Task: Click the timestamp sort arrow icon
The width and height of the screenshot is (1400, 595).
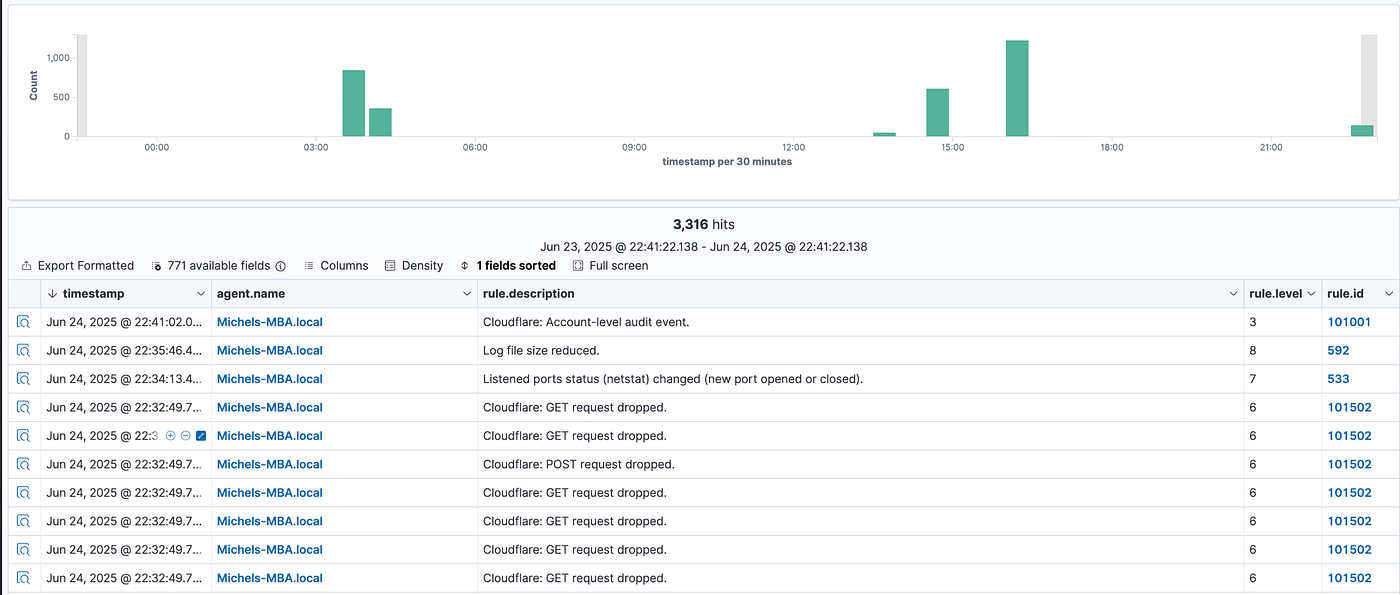Action: (53, 294)
